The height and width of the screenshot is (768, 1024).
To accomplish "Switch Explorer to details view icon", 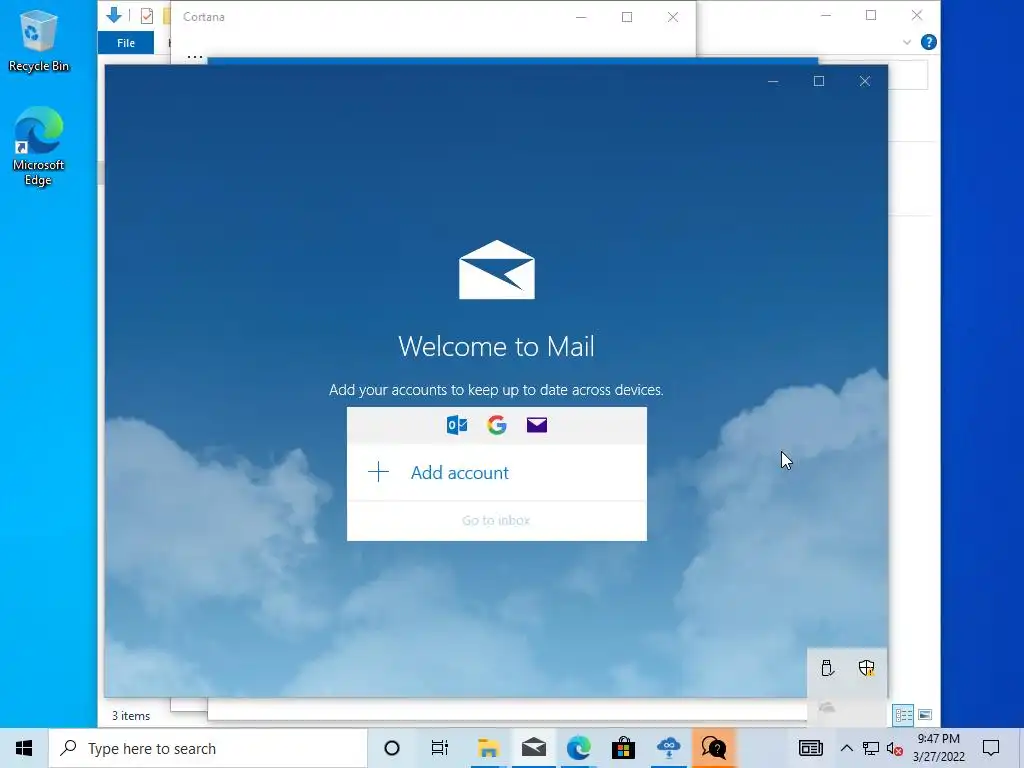I will click(903, 715).
